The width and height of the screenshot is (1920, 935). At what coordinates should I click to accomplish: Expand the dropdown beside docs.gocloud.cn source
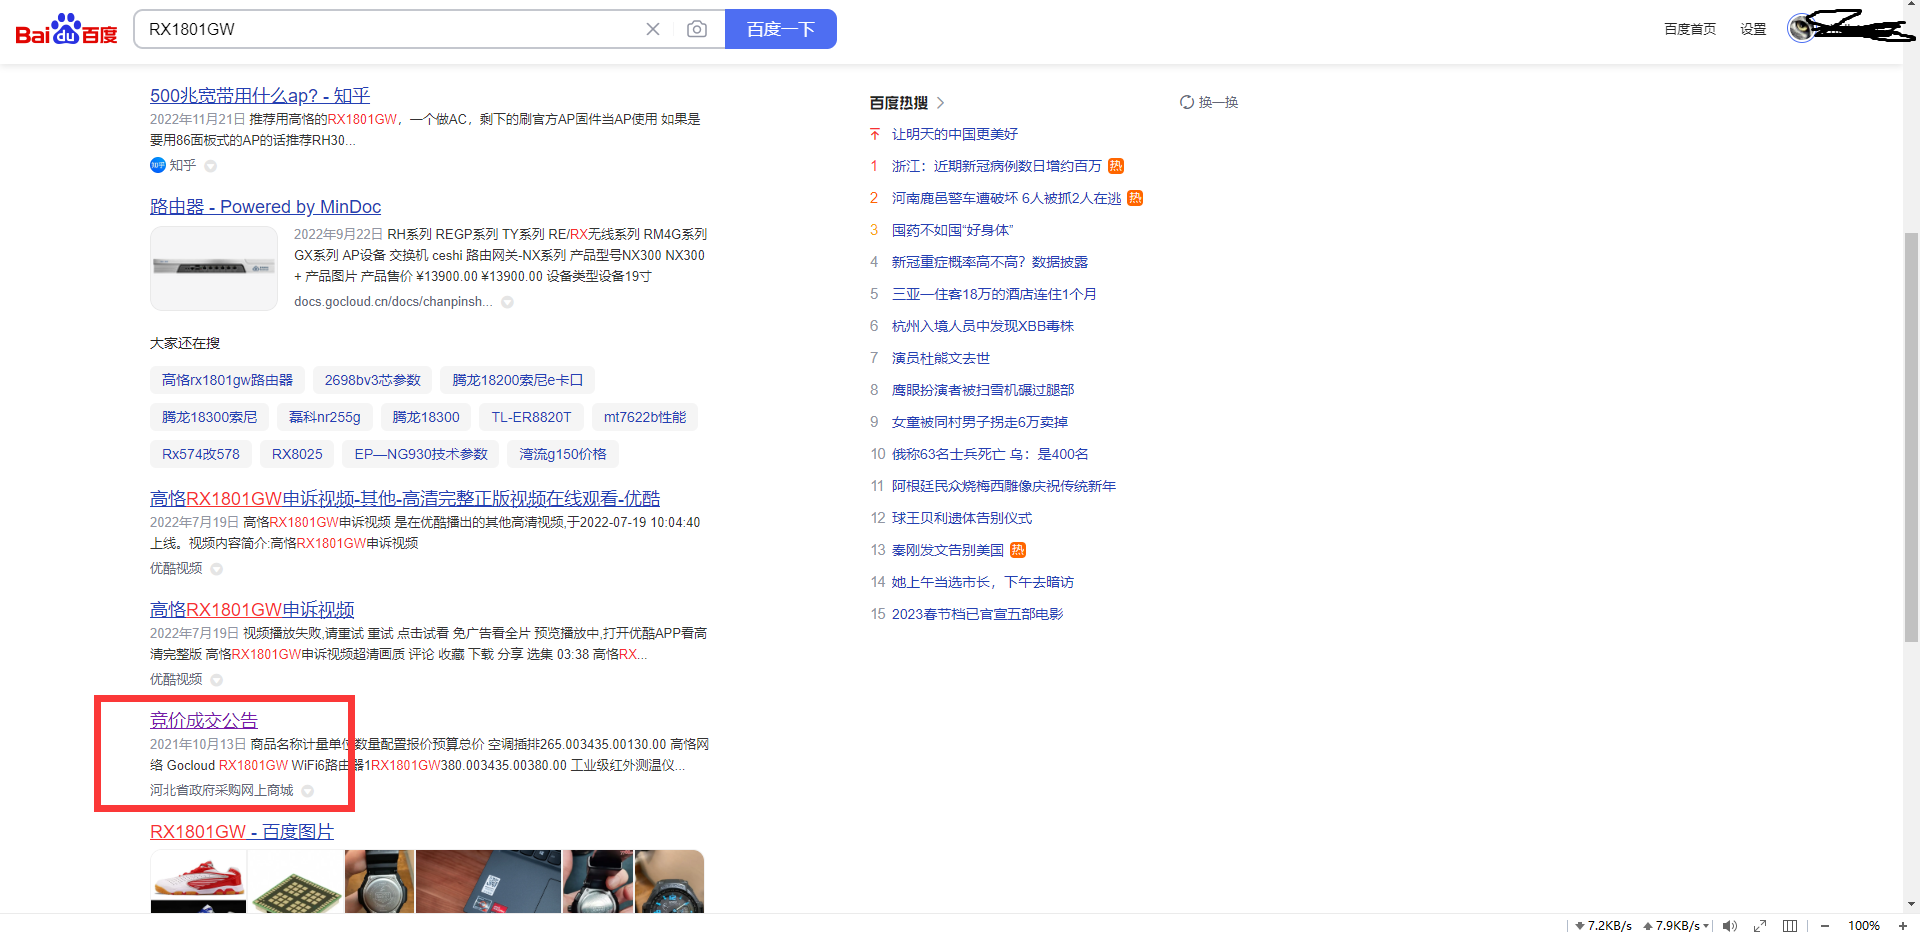click(x=507, y=302)
